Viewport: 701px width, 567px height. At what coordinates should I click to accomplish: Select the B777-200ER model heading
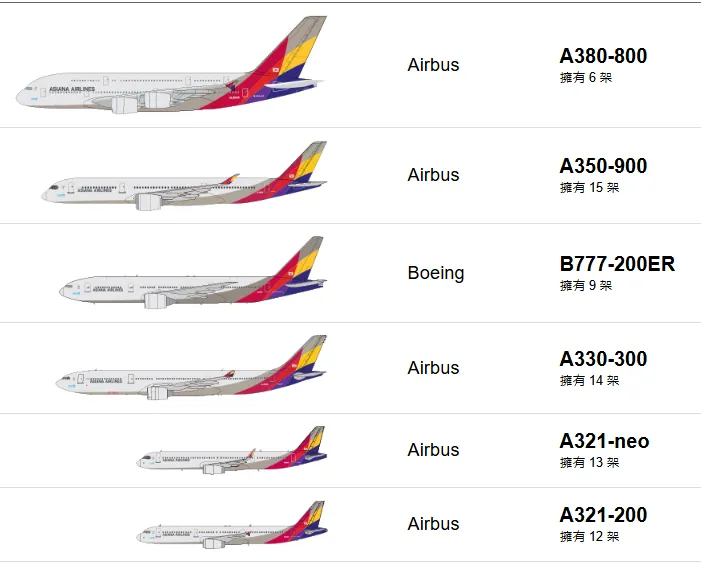click(617, 264)
